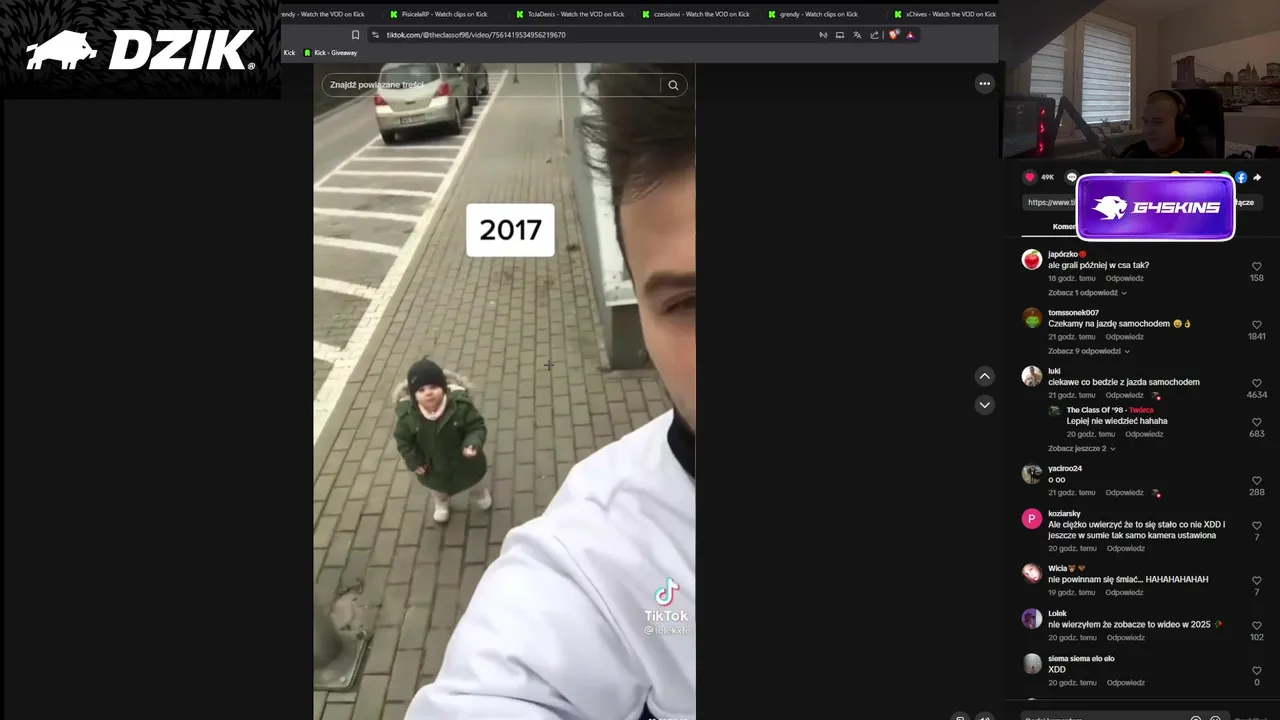Switch to 'xChives - Watch the VOD' tab

click(945, 14)
